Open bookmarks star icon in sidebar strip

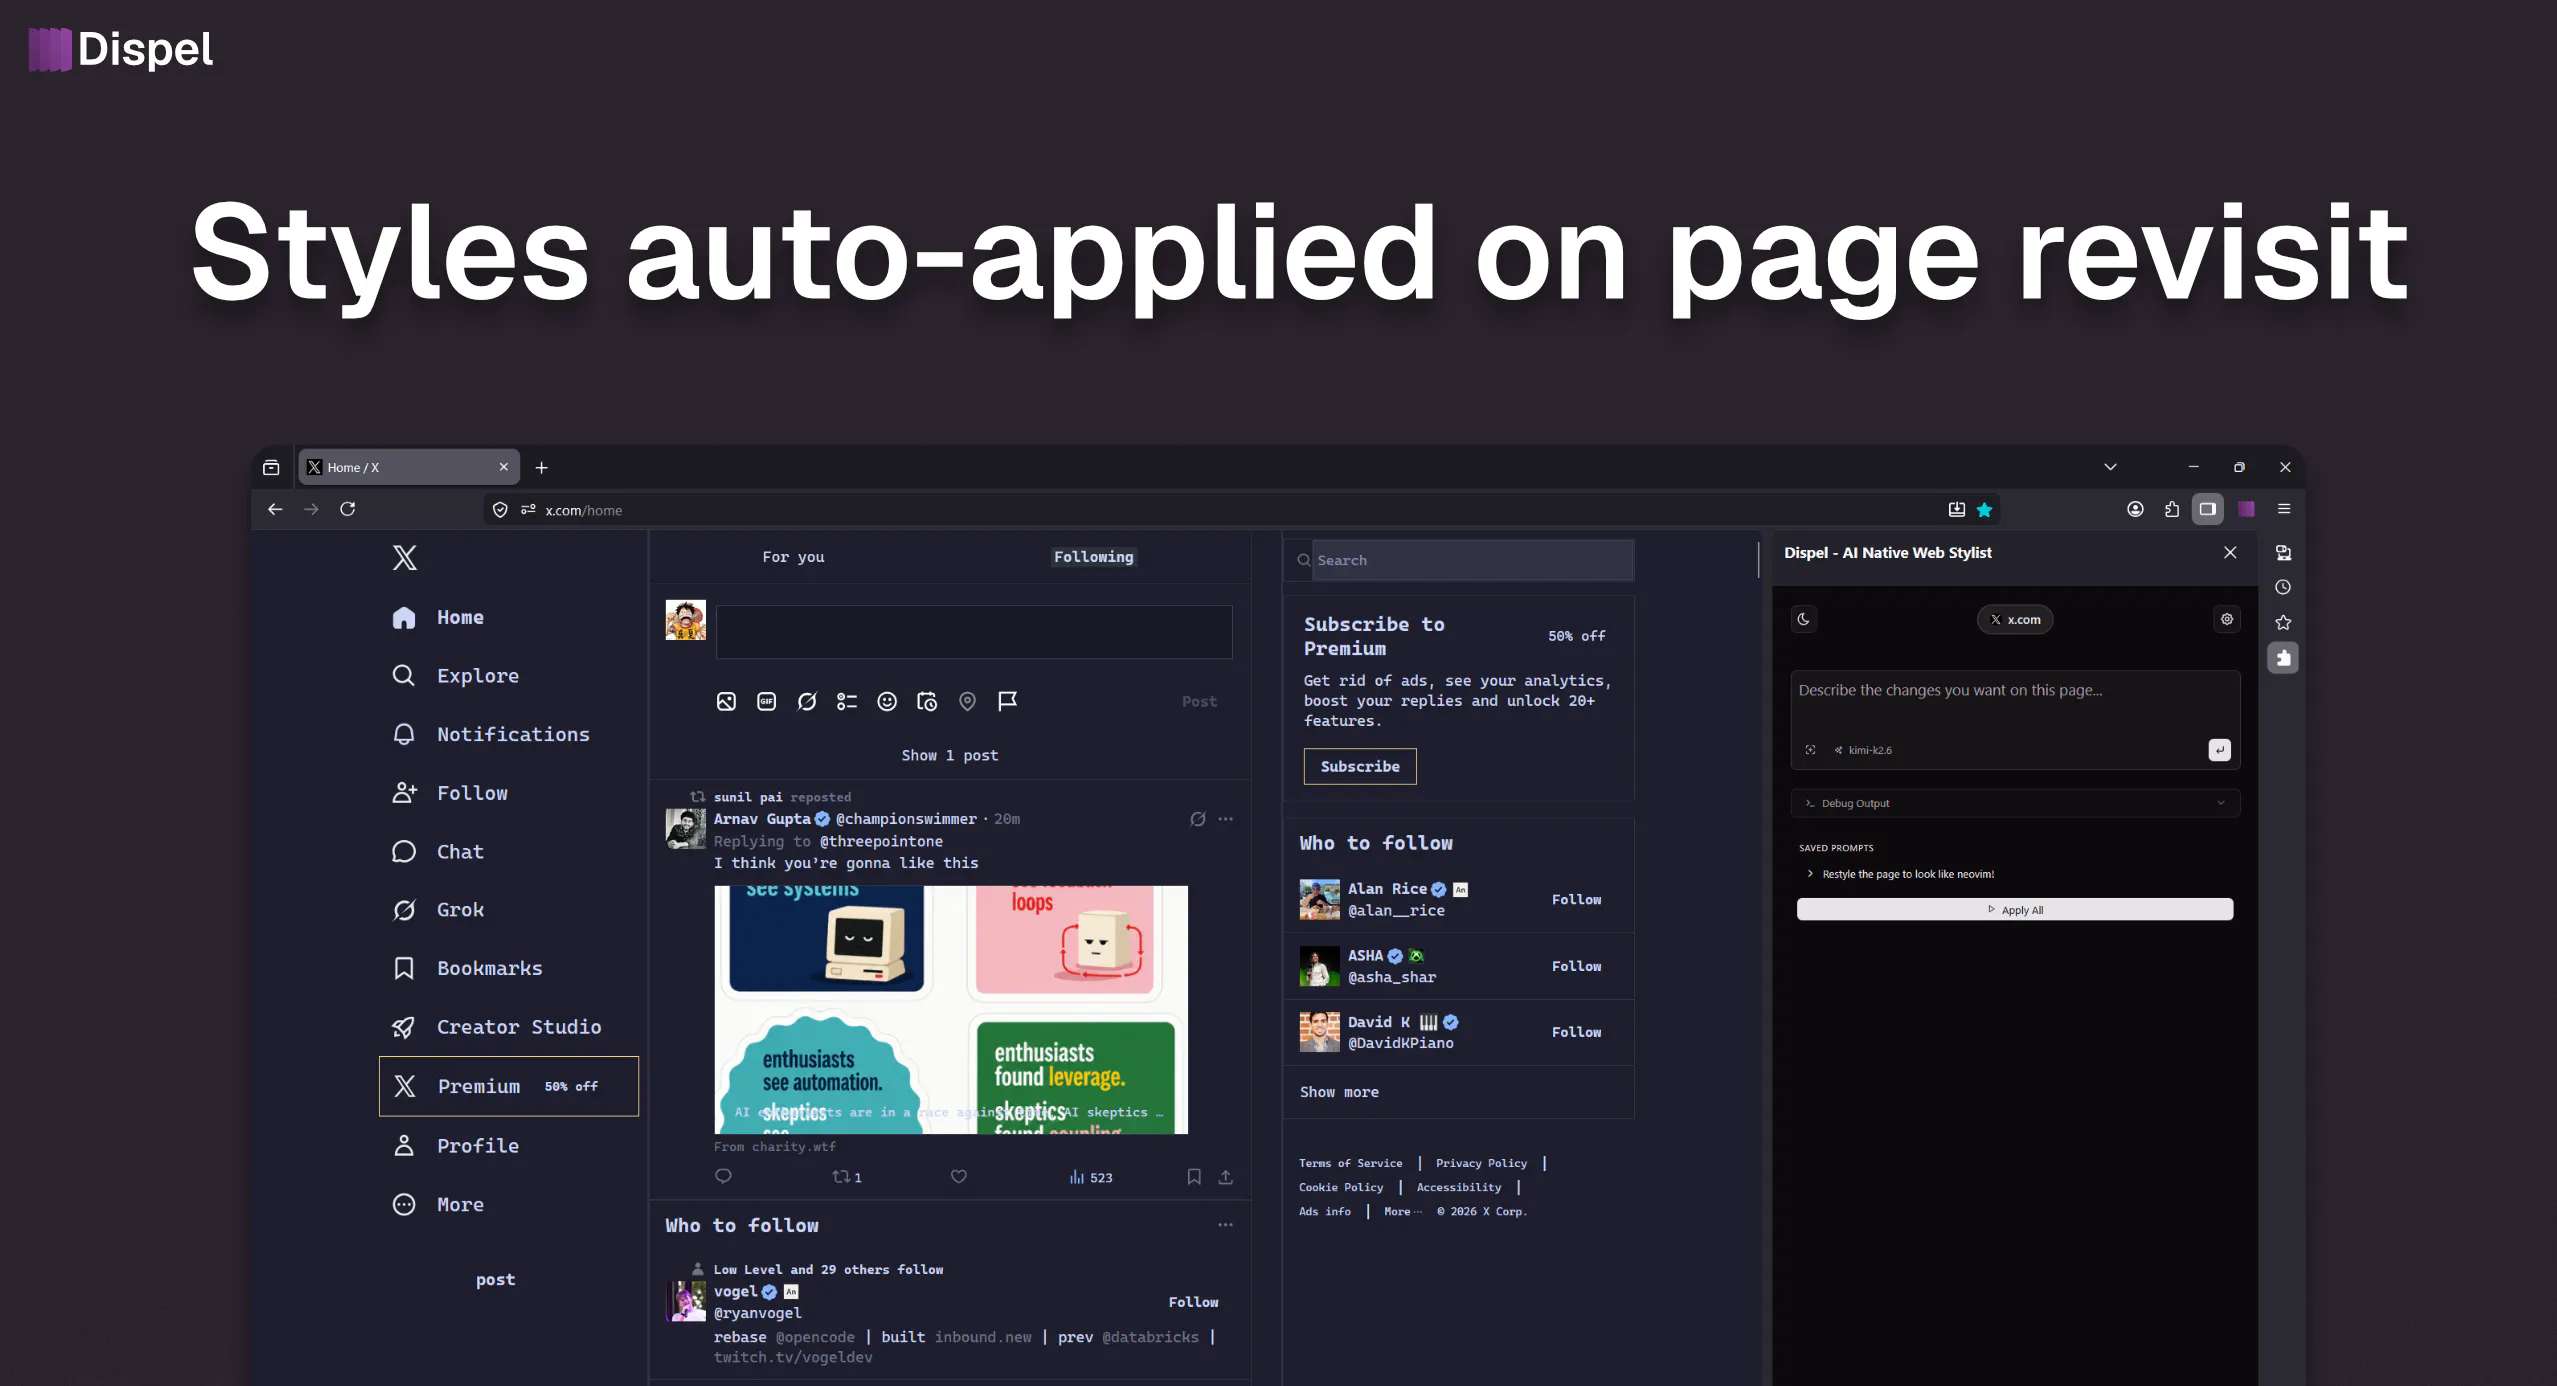coord(2283,622)
